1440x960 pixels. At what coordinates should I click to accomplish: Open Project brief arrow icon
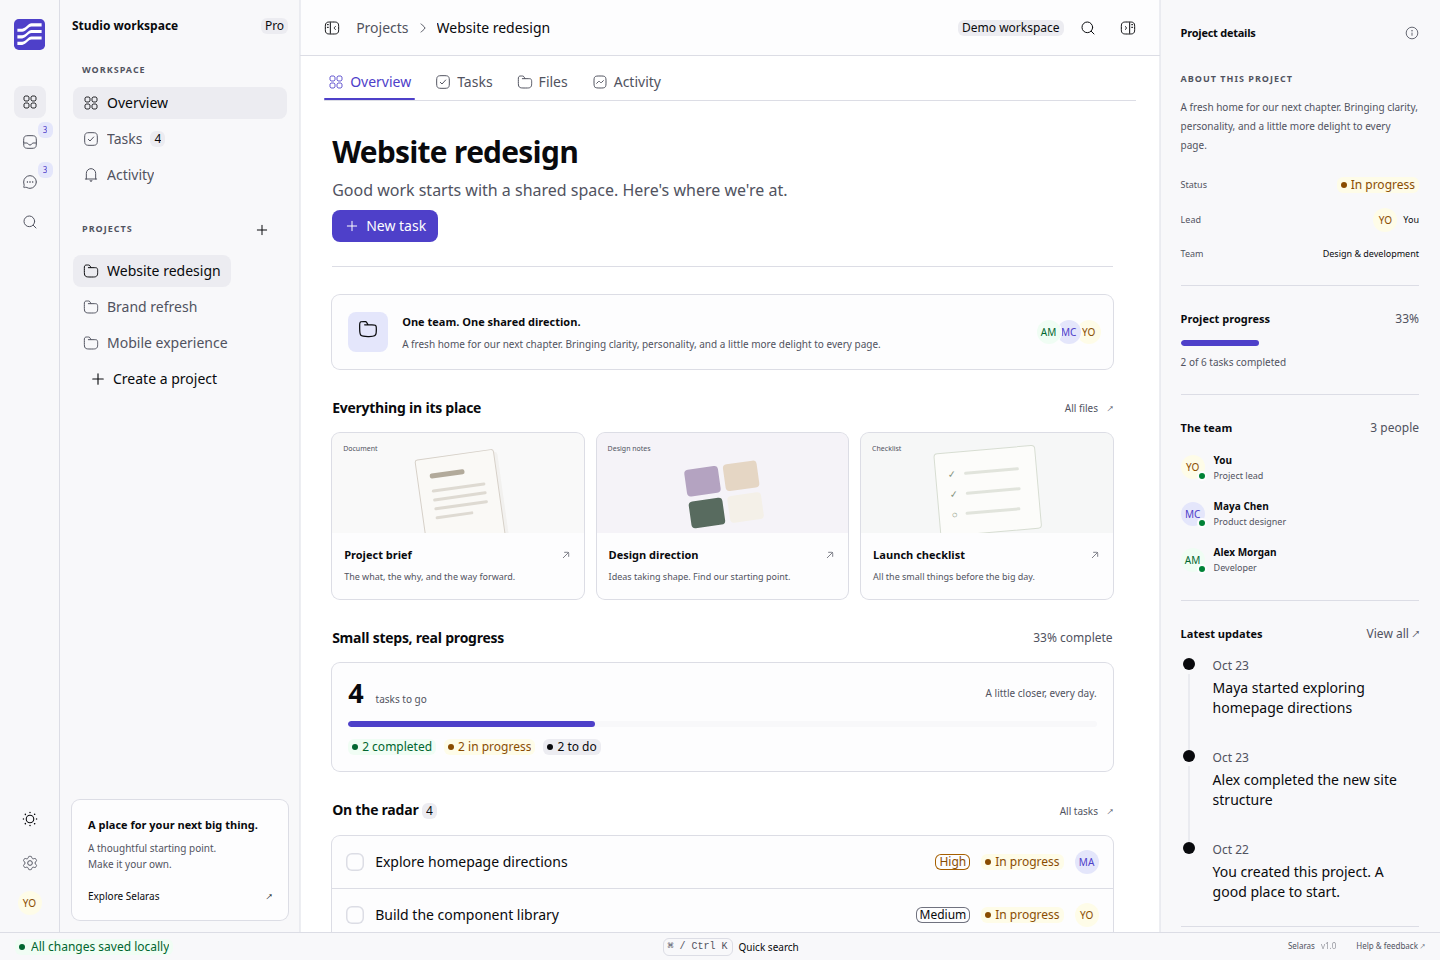[x=566, y=555]
